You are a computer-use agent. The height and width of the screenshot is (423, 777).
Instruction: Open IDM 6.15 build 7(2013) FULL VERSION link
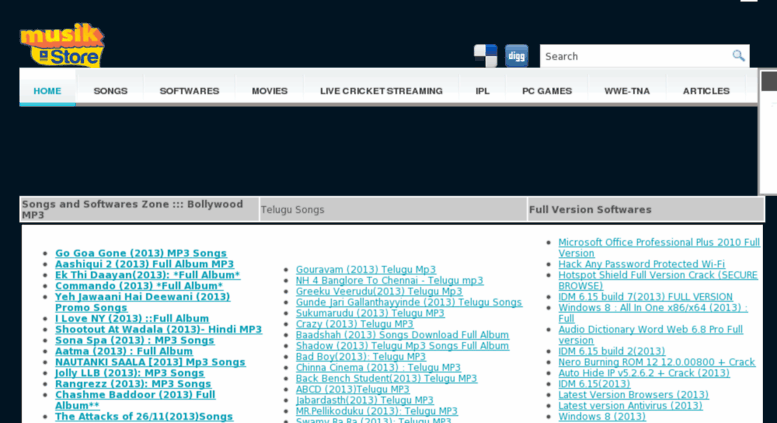click(x=645, y=297)
